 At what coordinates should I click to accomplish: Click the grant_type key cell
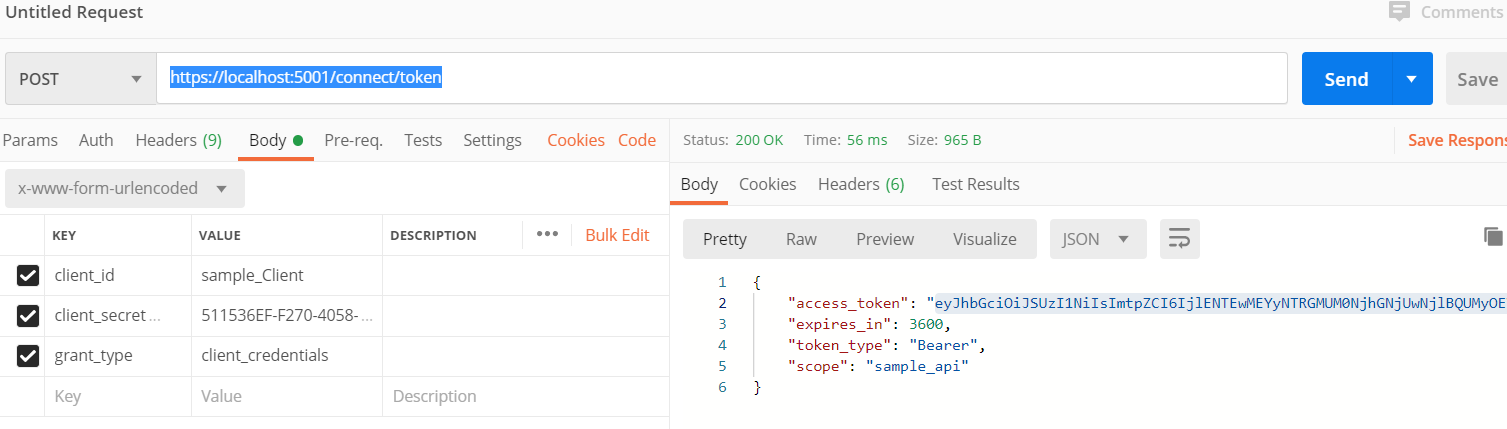(x=117, y=356)
